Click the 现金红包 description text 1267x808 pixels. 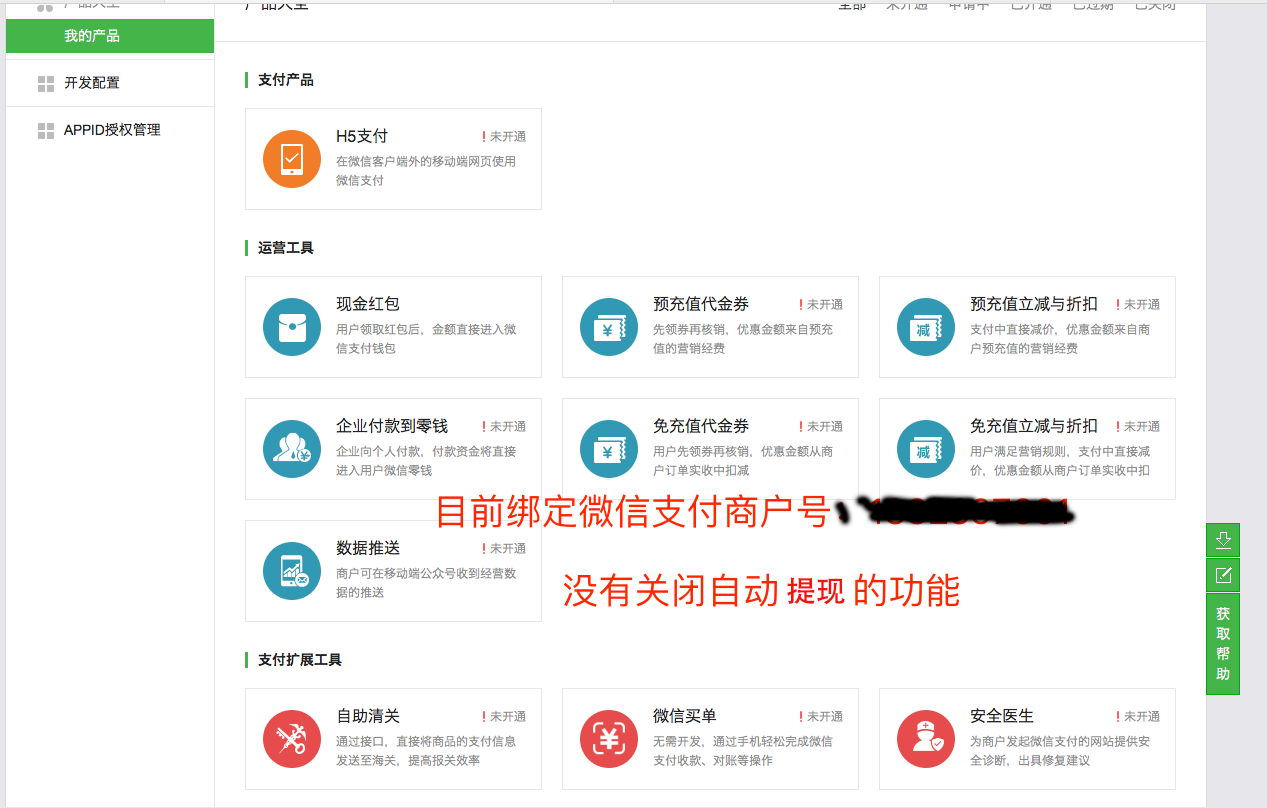pos(426,339)
